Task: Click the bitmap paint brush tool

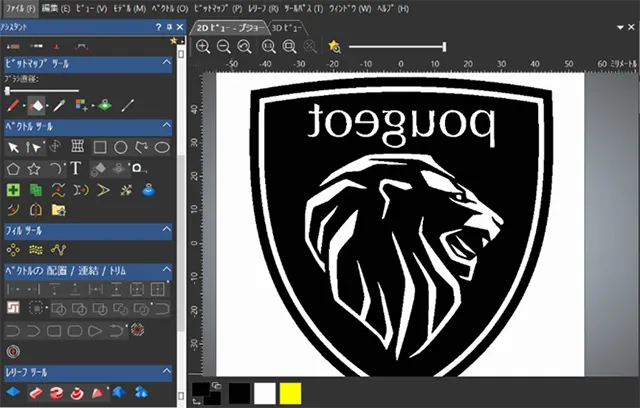Action: [13, 104]
